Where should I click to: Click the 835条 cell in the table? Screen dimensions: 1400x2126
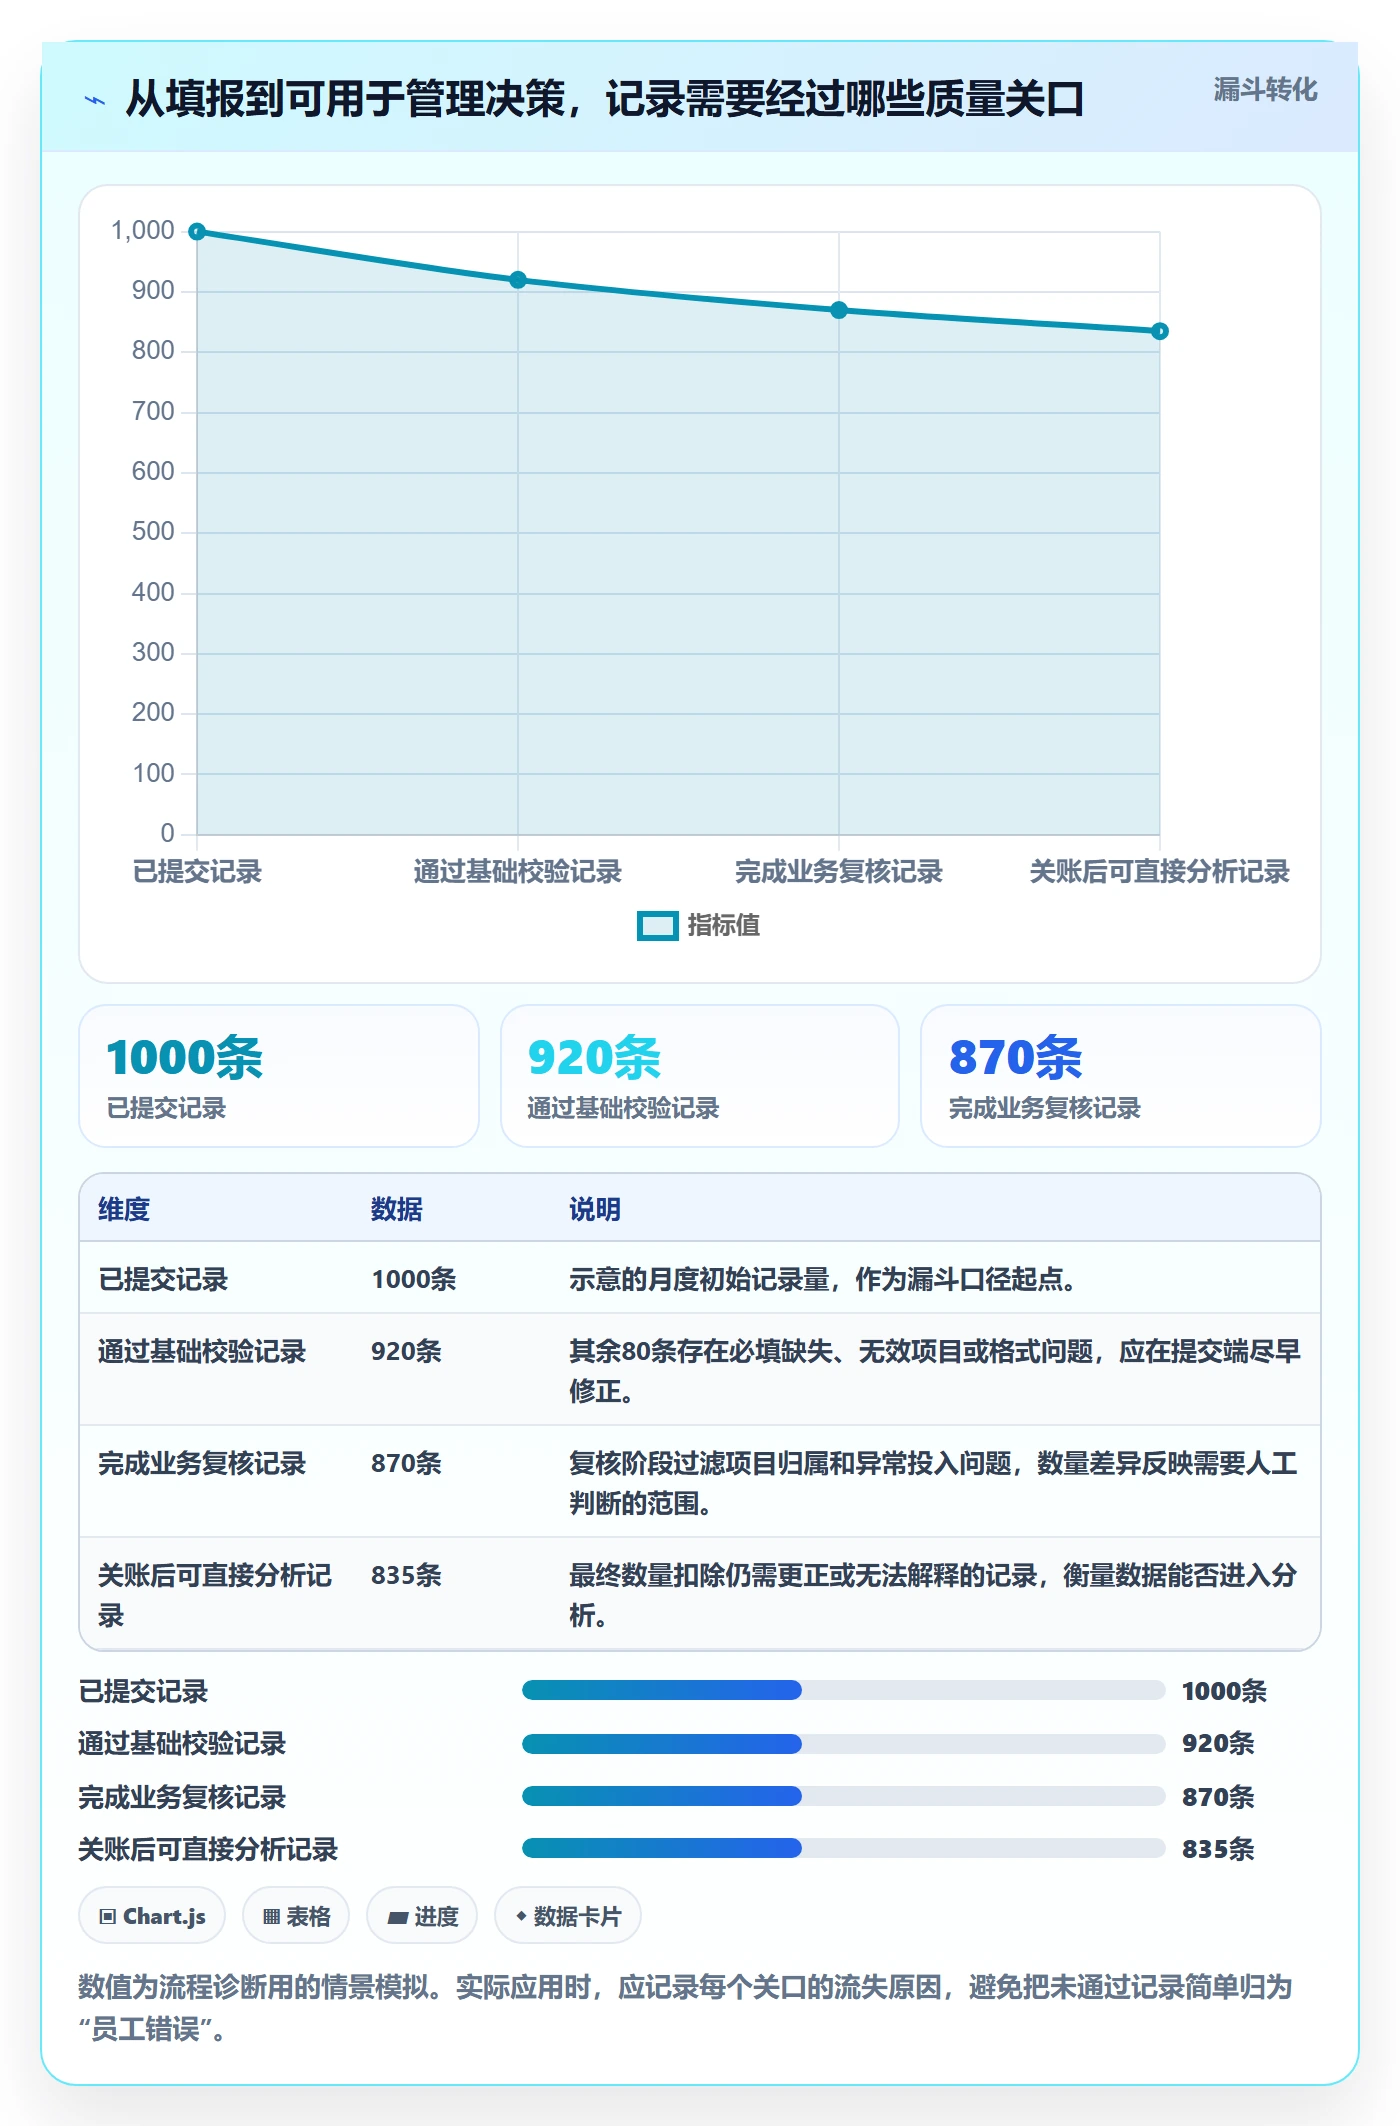pyautogui.click(x=406, y=1575)
